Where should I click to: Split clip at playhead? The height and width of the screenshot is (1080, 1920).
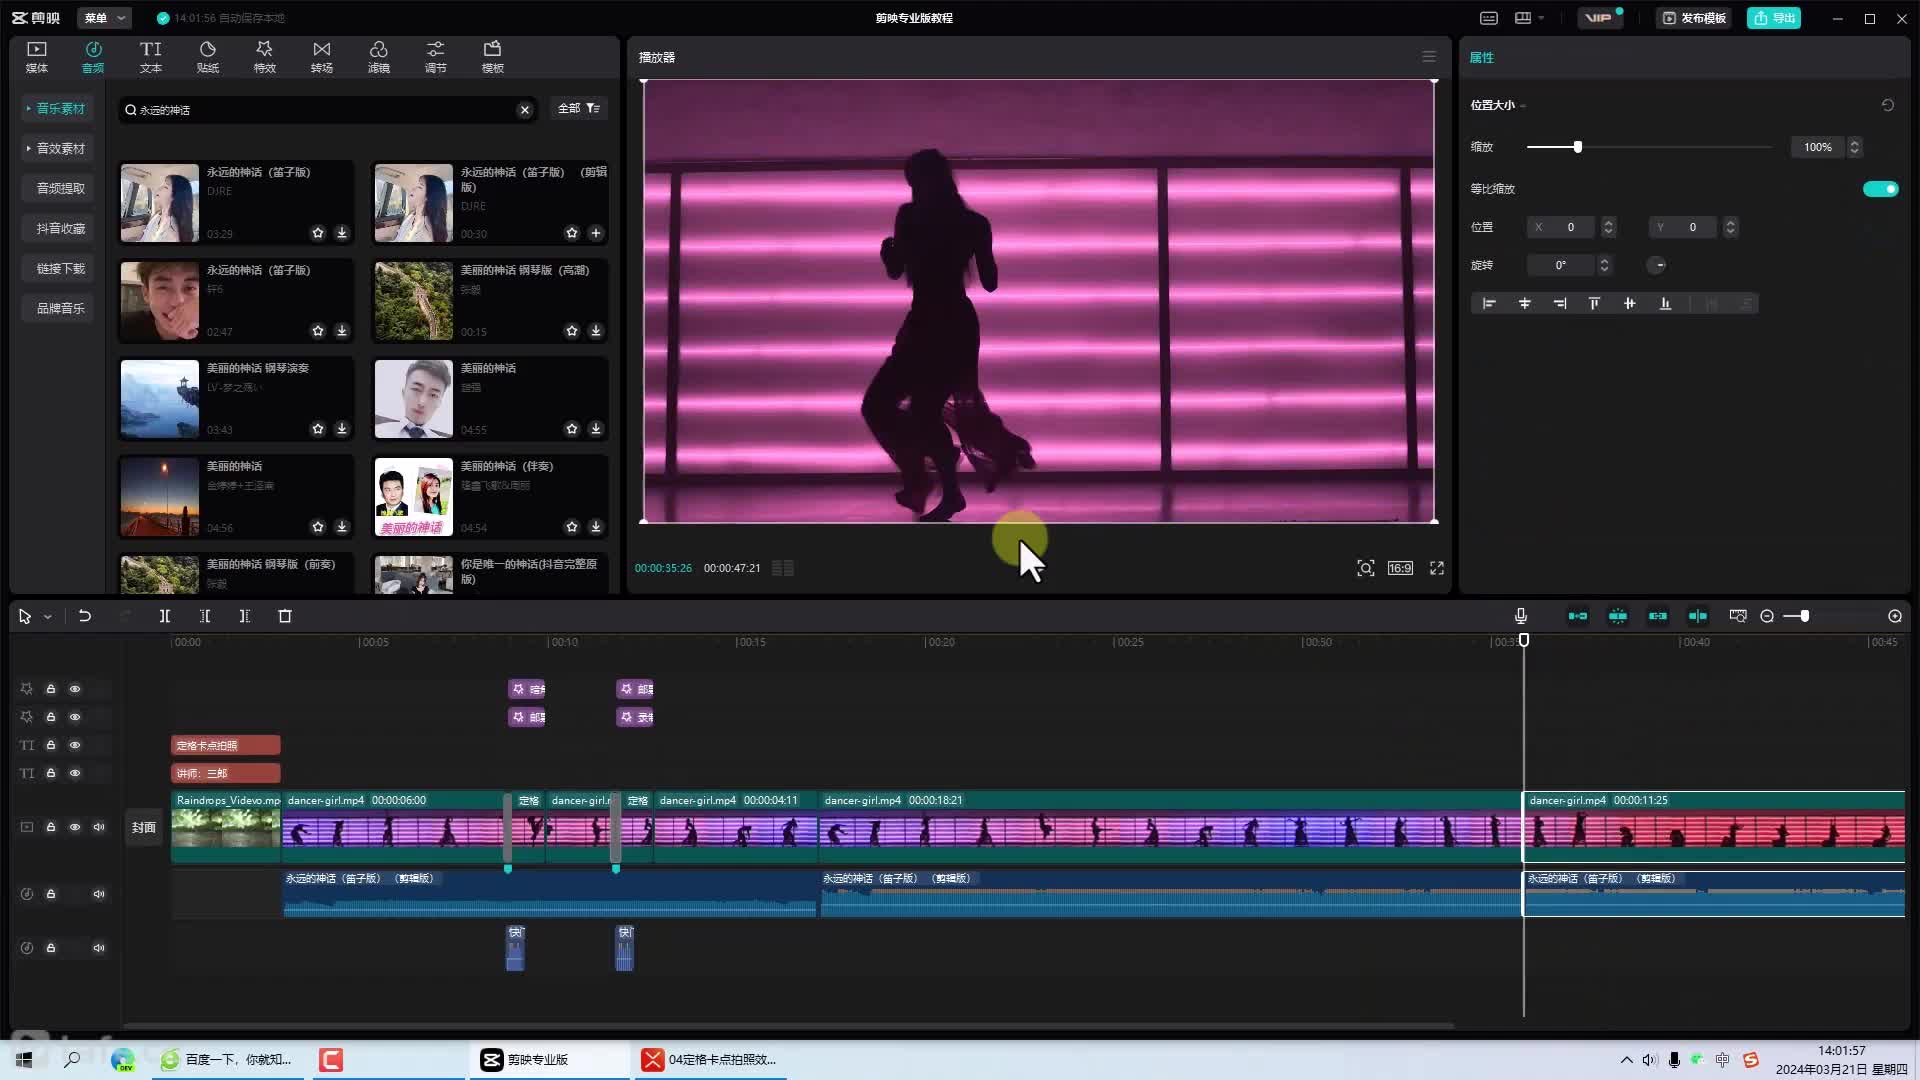pos(165,616)
